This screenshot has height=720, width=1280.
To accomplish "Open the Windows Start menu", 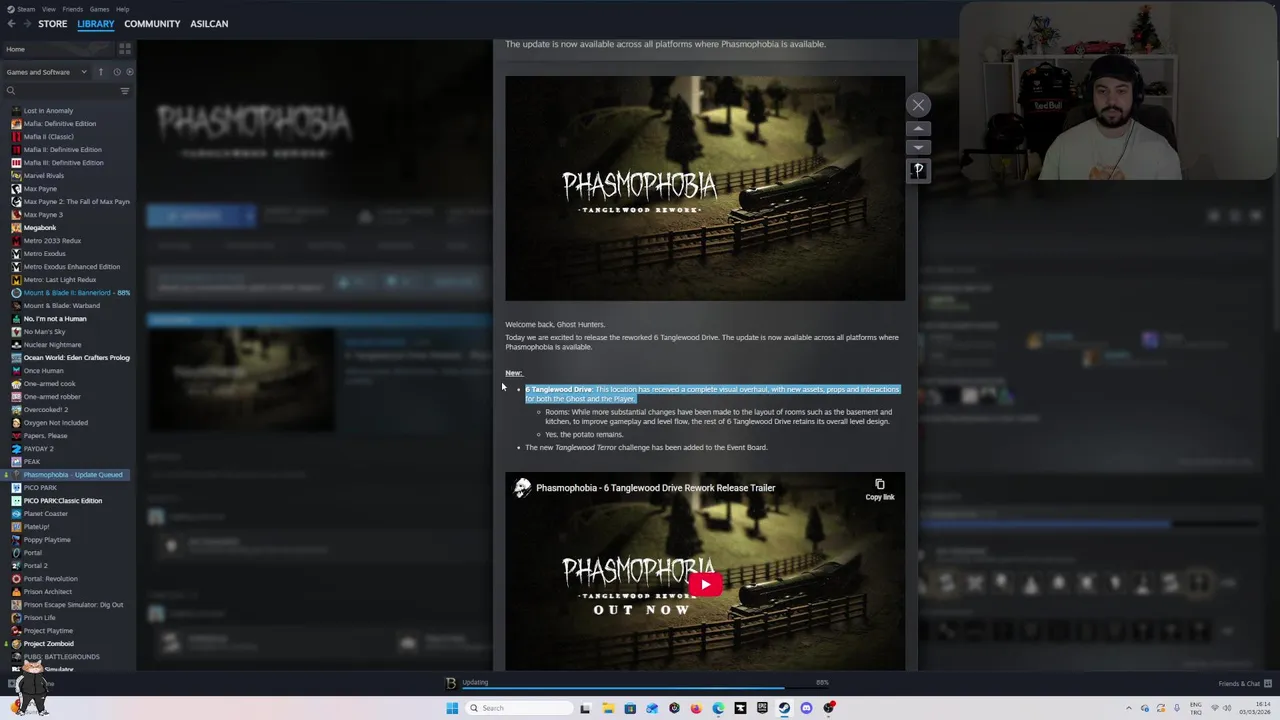I will 452,708.
